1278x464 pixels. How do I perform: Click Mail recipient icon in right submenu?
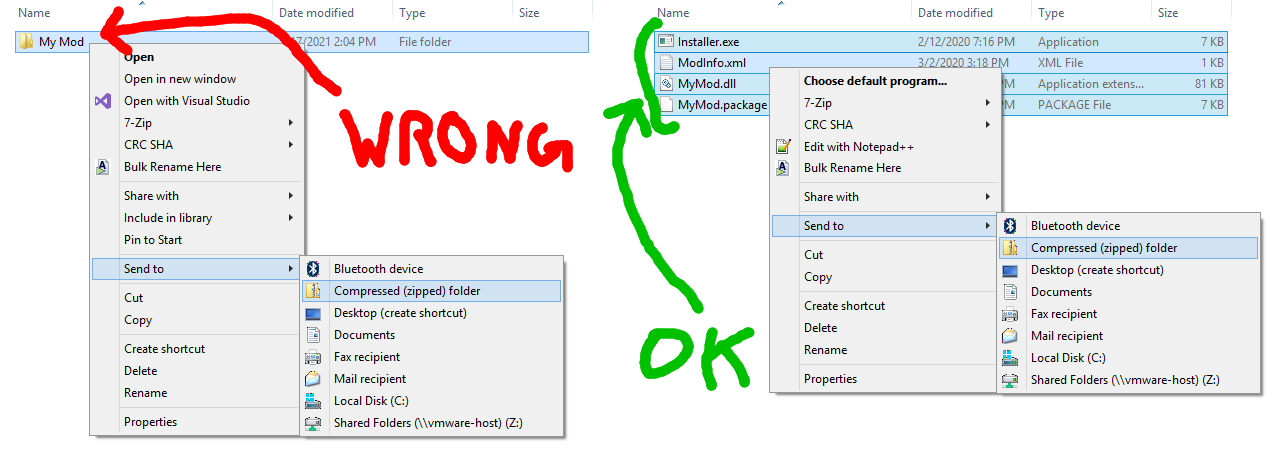(x=1010, y=336)
